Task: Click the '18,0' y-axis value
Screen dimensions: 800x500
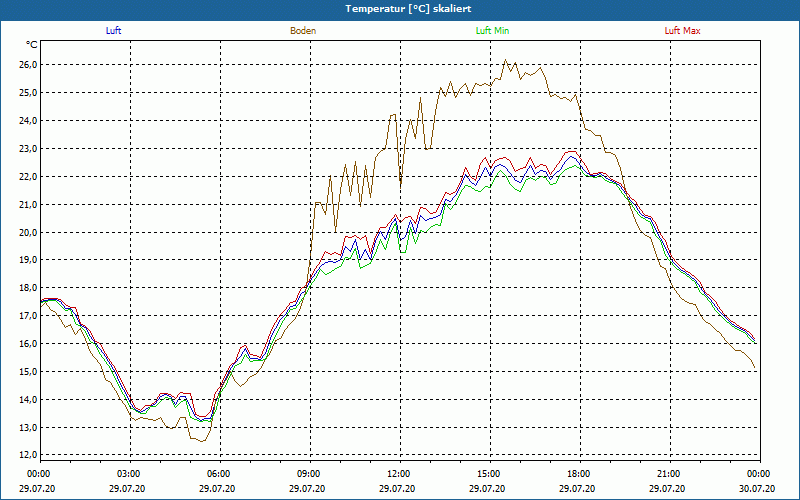Action: point(28,288)
